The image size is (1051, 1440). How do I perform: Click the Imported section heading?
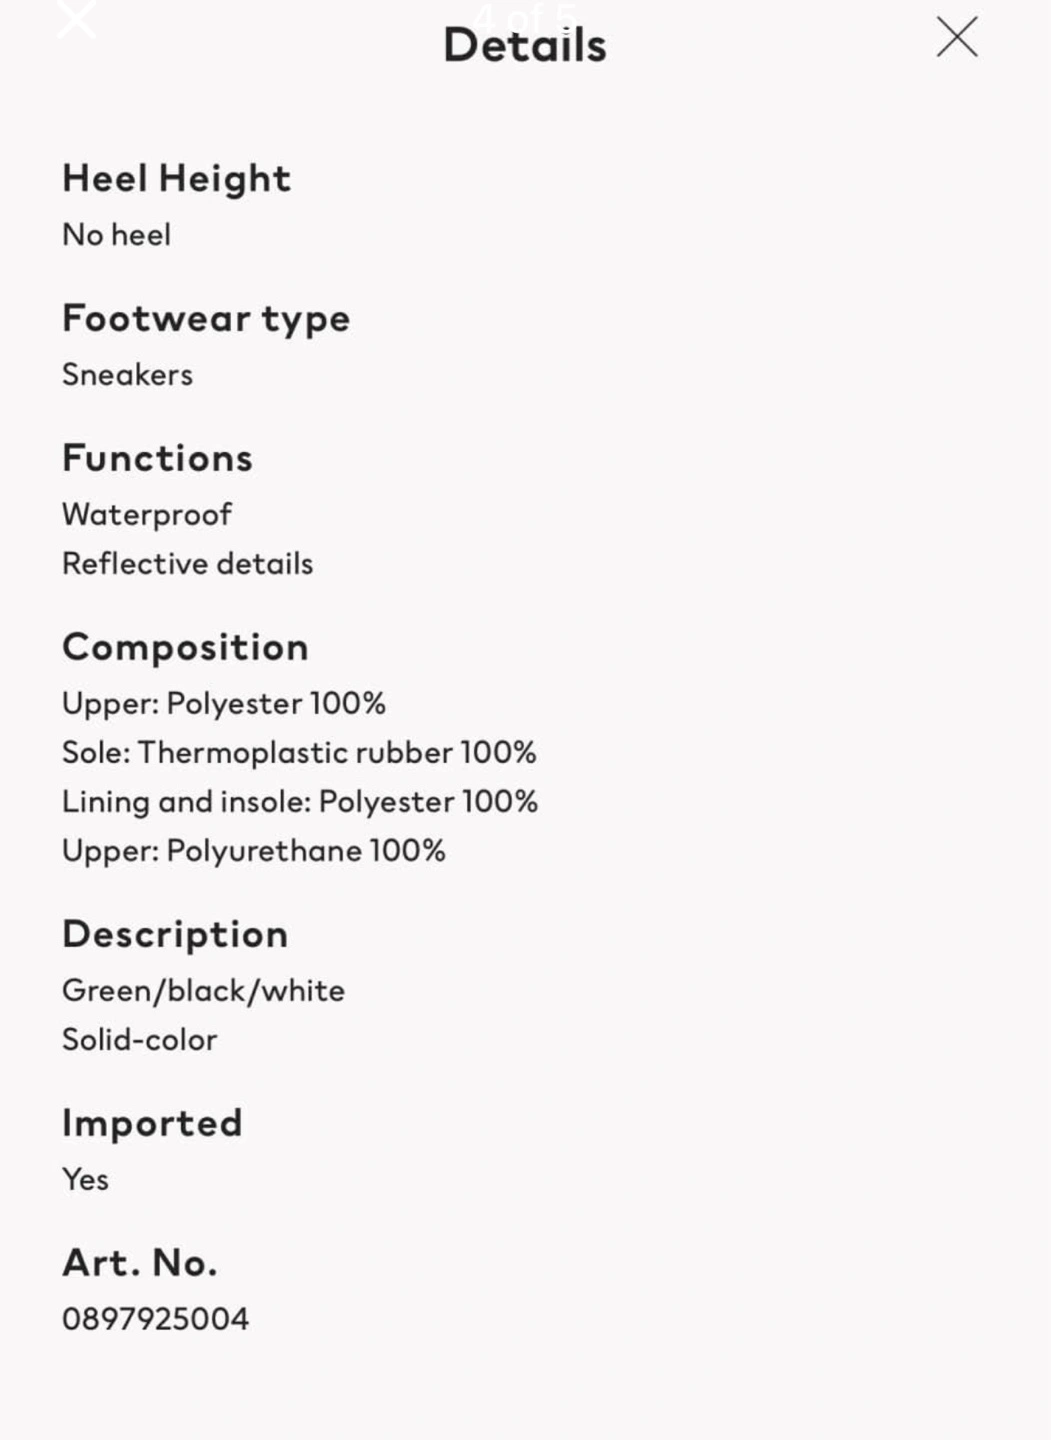[x=152, y=1123]
